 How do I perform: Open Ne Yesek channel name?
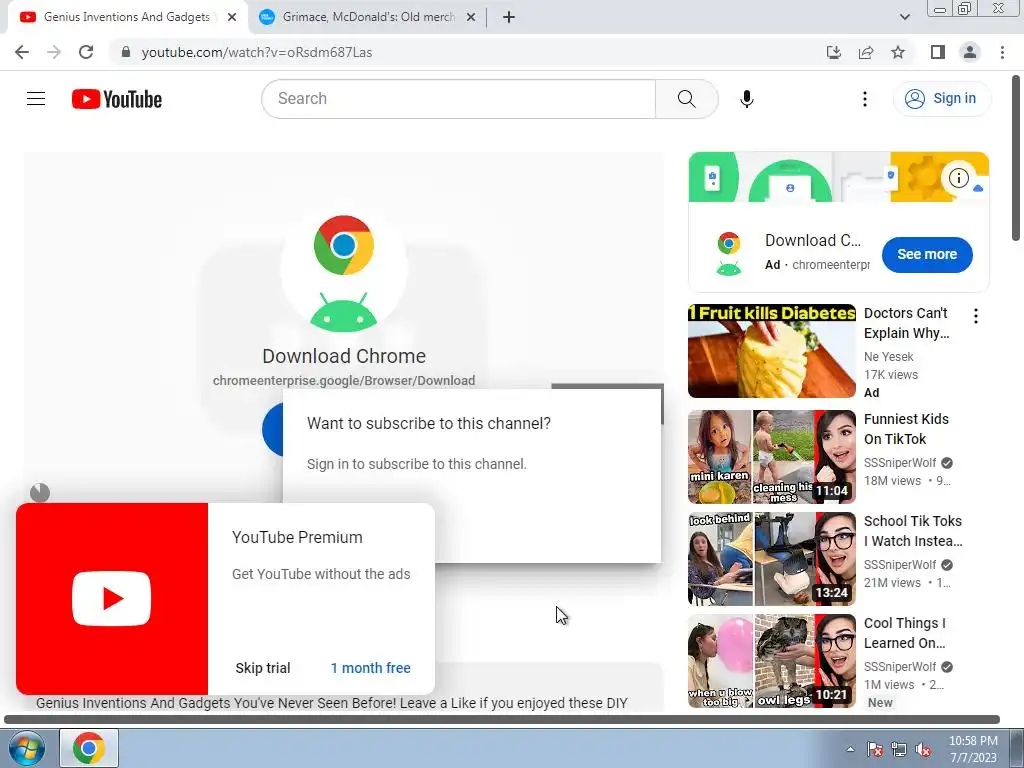click(x=889, y=357)
